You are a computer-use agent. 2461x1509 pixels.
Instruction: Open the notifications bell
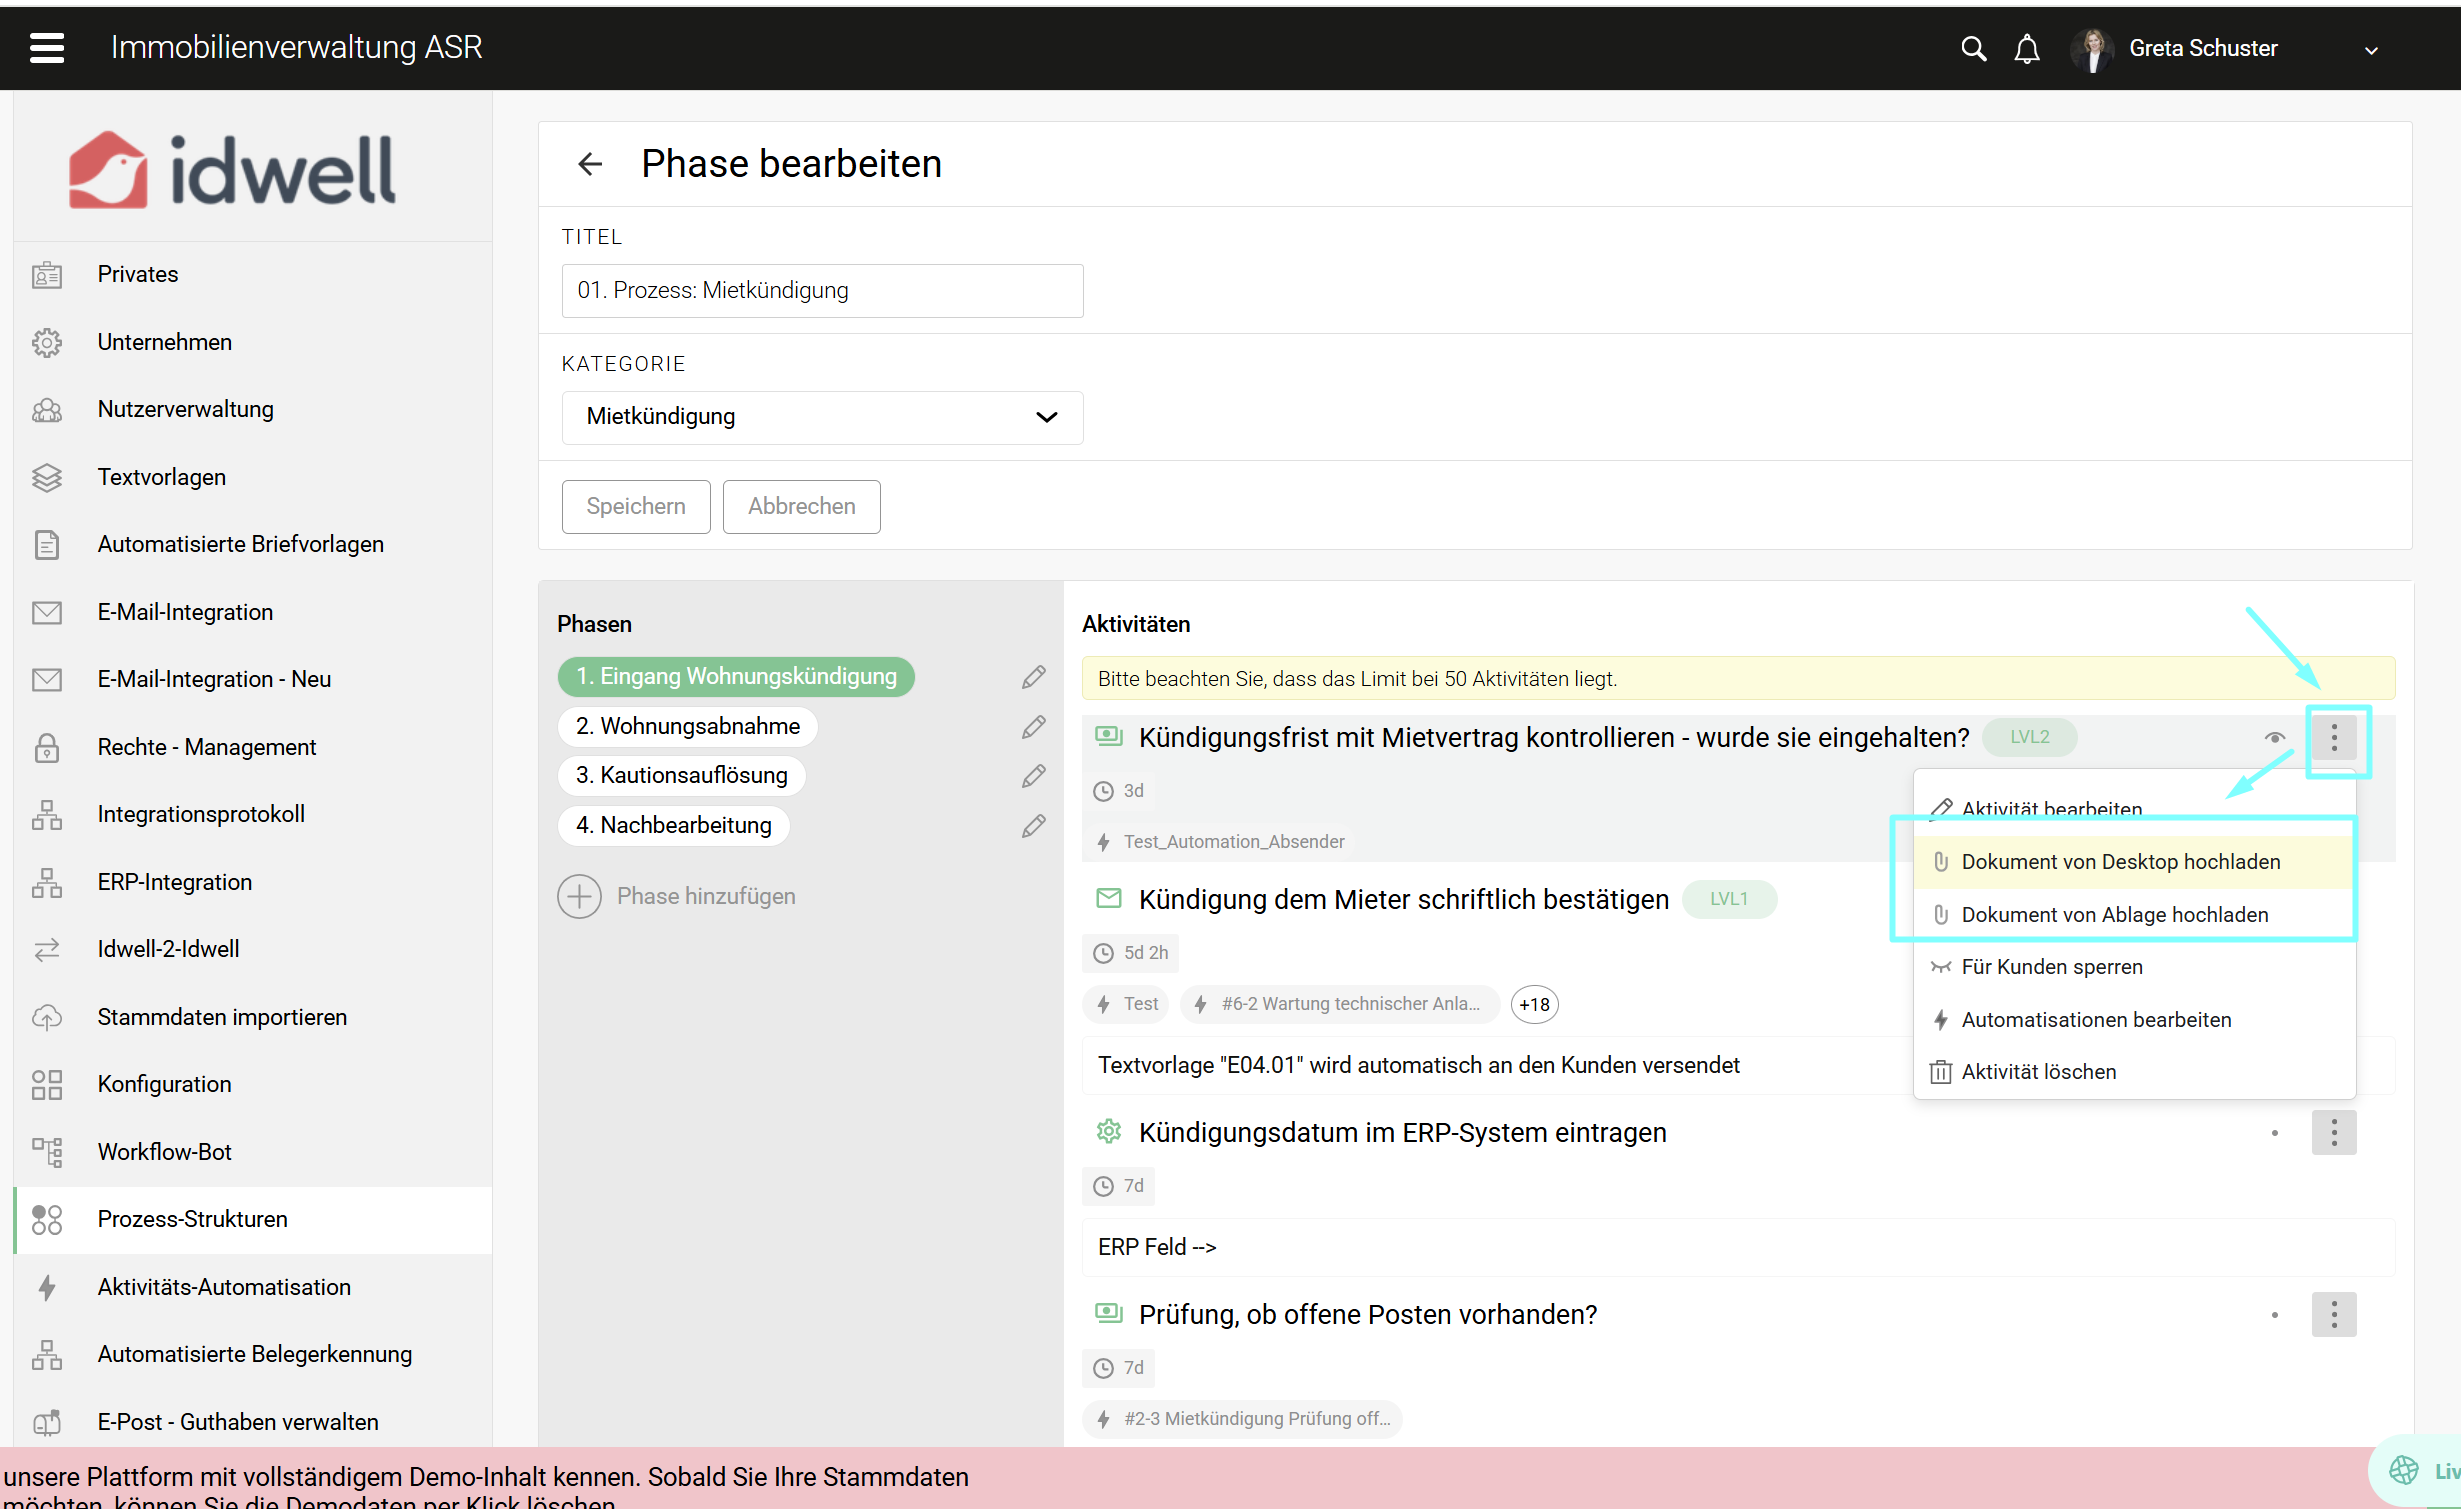pyautogui.click(x=2026, y=48)
